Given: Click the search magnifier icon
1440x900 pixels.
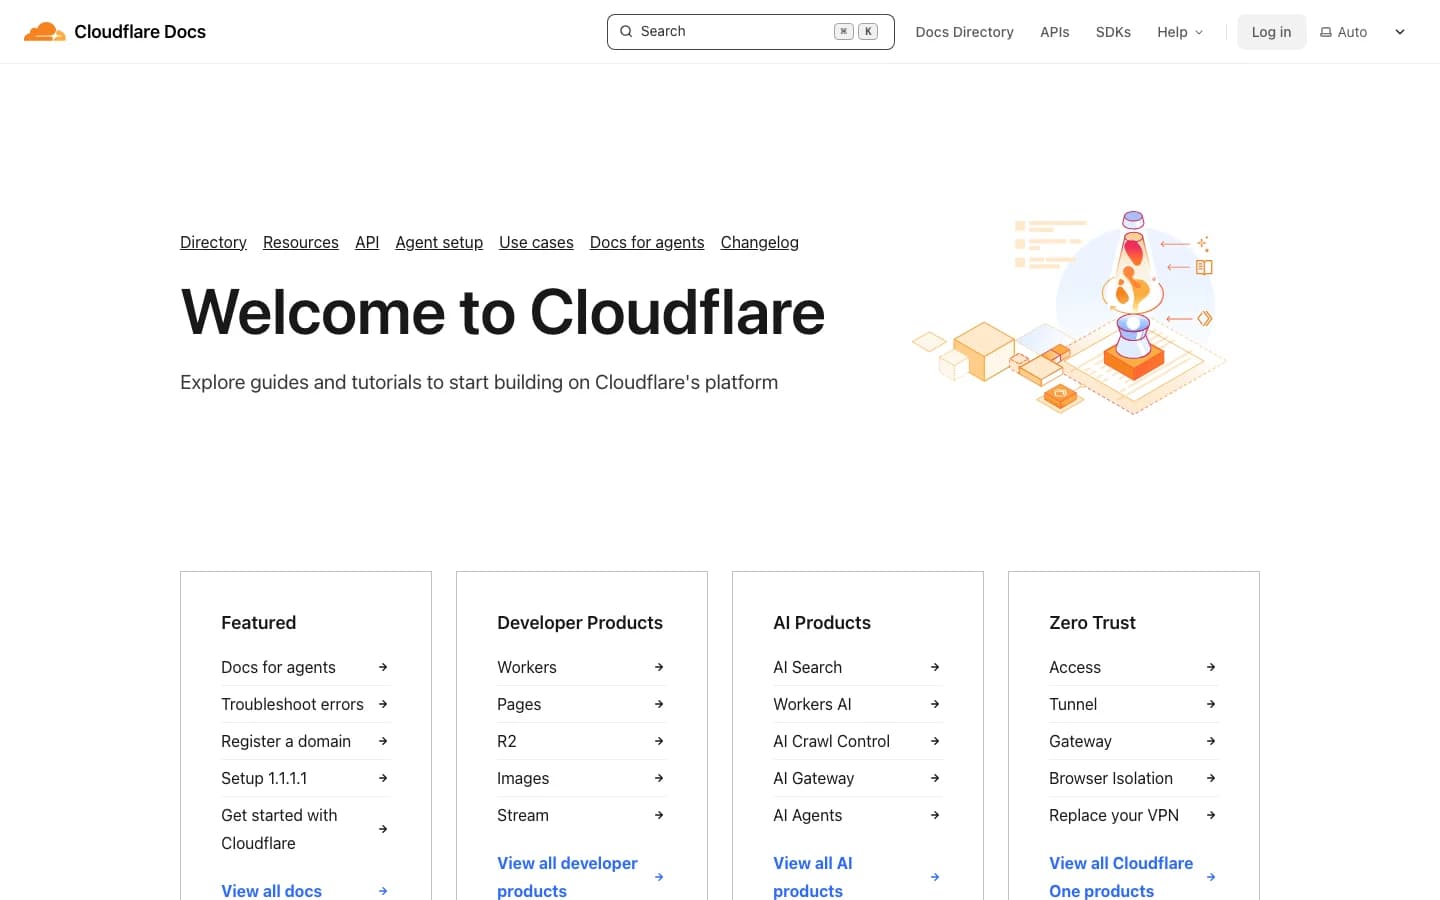Looking at the screenshot, I should click(626, 31).
